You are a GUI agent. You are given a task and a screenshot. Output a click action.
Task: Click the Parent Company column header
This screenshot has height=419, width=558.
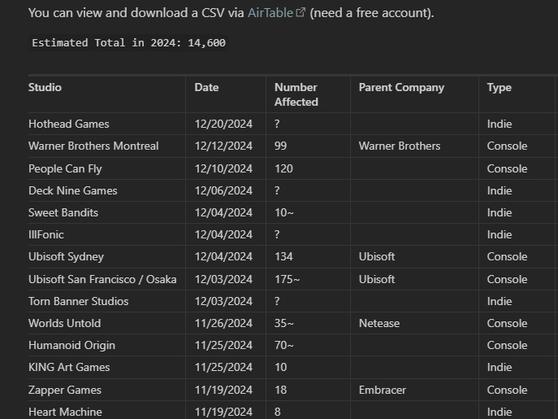401,87
